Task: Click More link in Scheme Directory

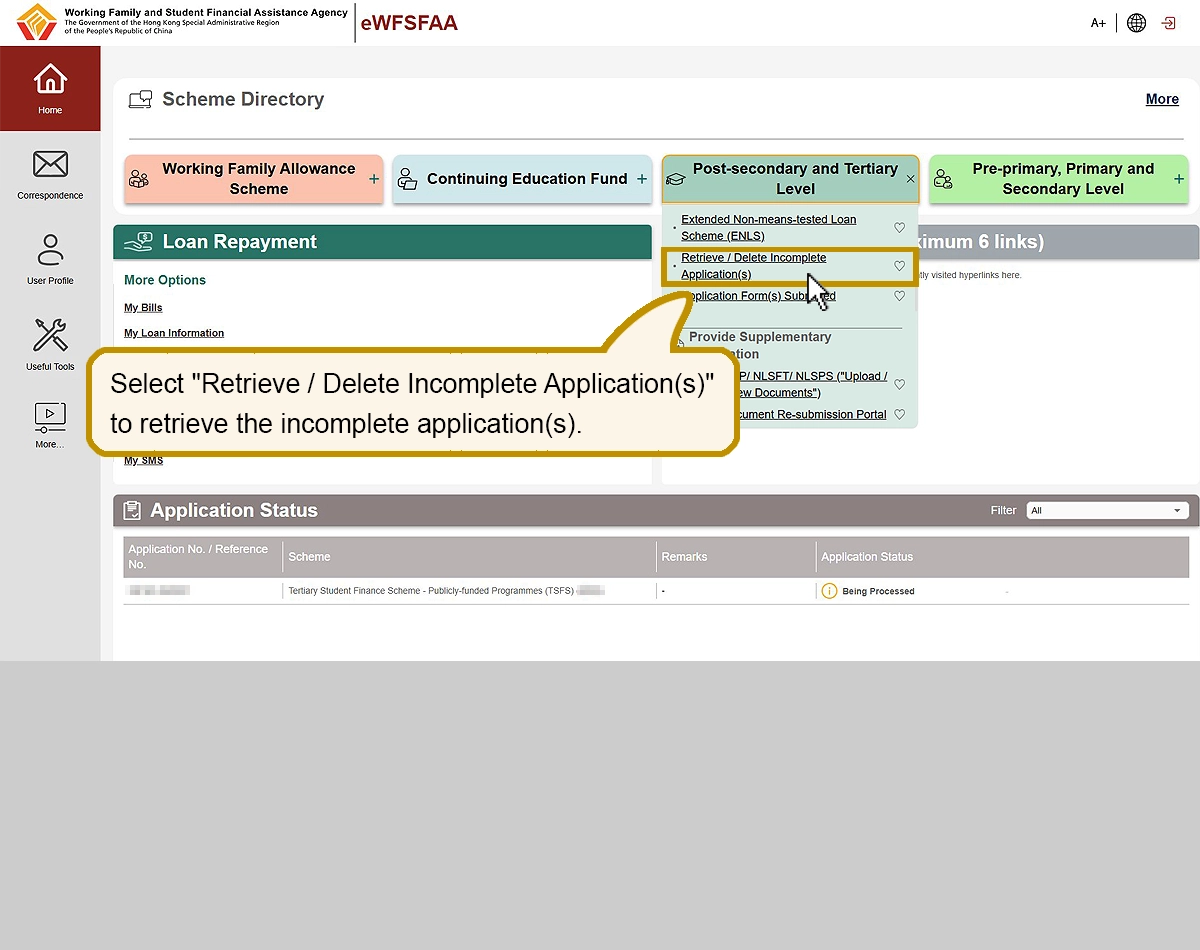Action: click(1162, 99)
